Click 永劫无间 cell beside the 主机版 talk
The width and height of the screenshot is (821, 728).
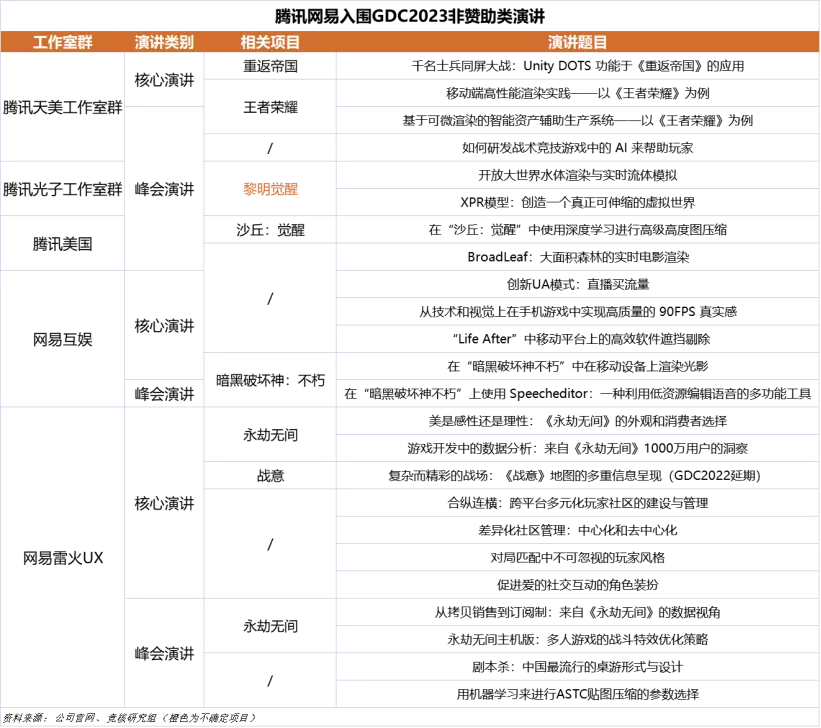point(270,626)
